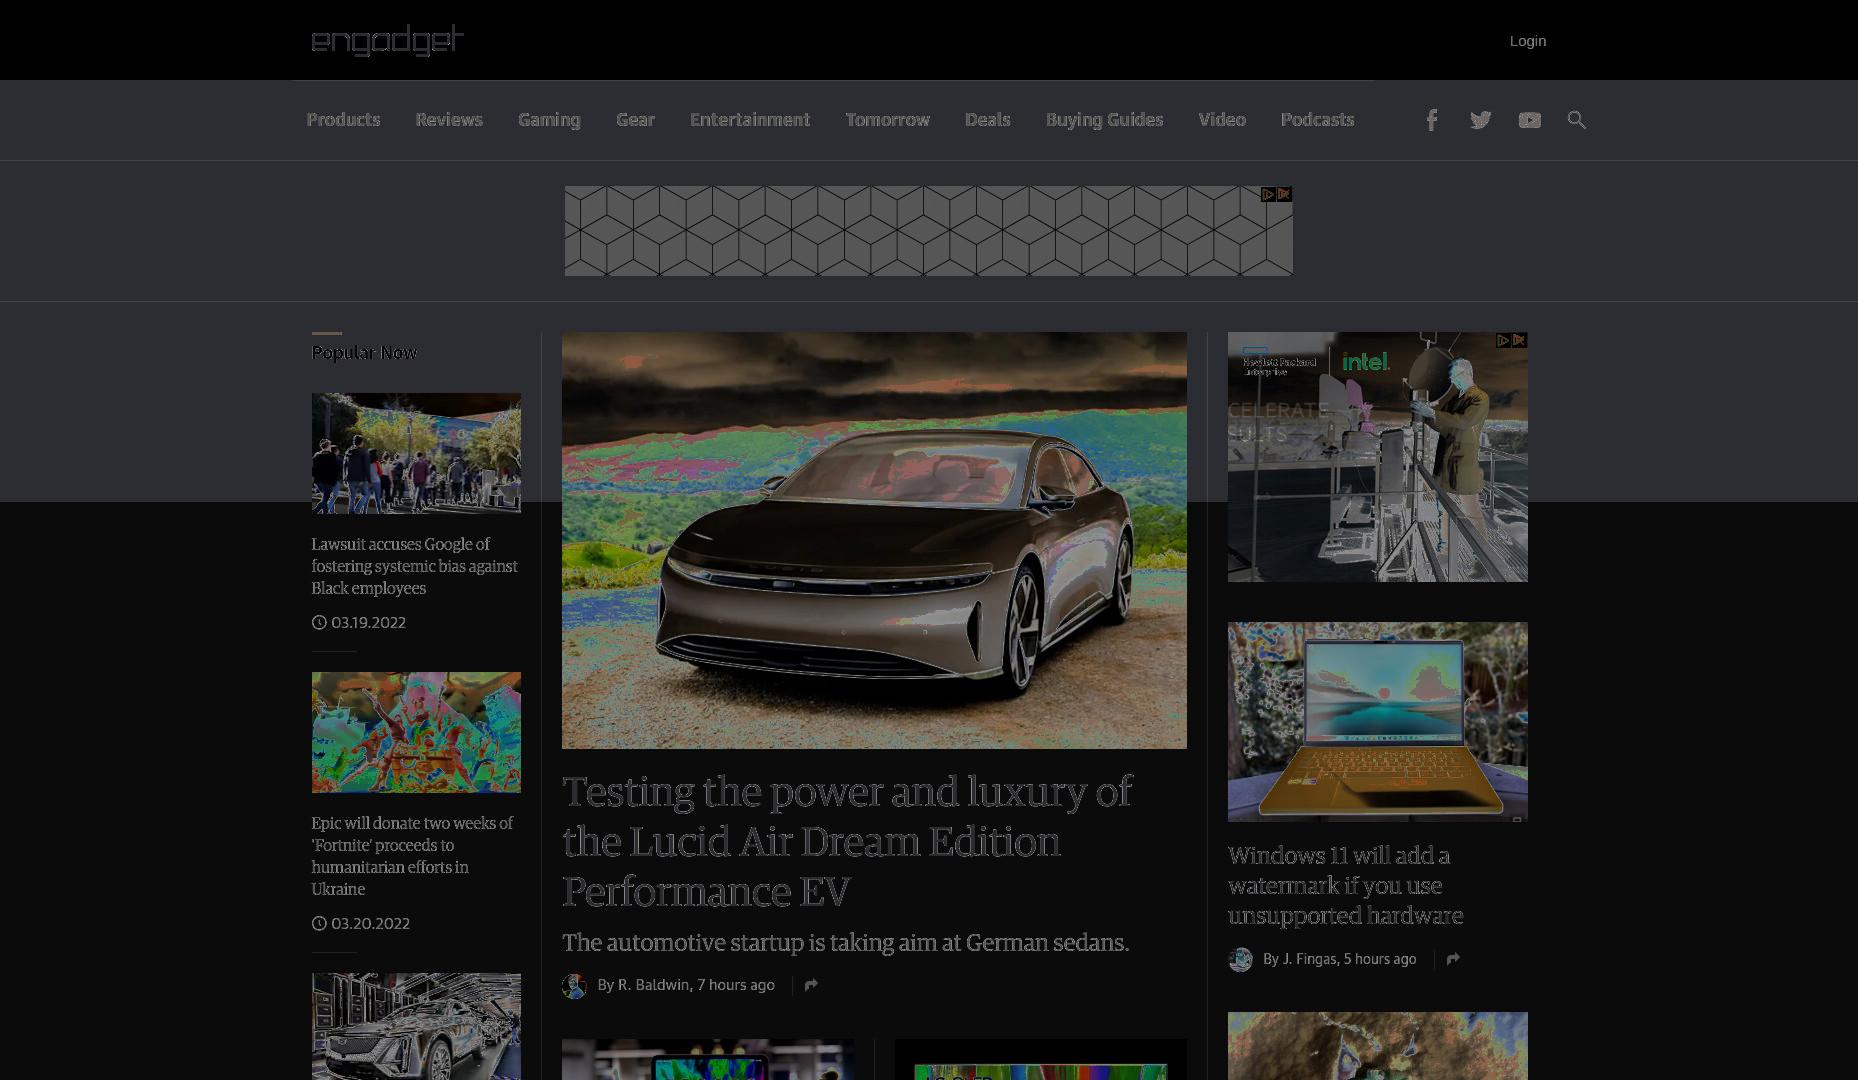Click the laptop thumbnail for Windows 11 article

pyautogui.click(x=1378, y=722)
